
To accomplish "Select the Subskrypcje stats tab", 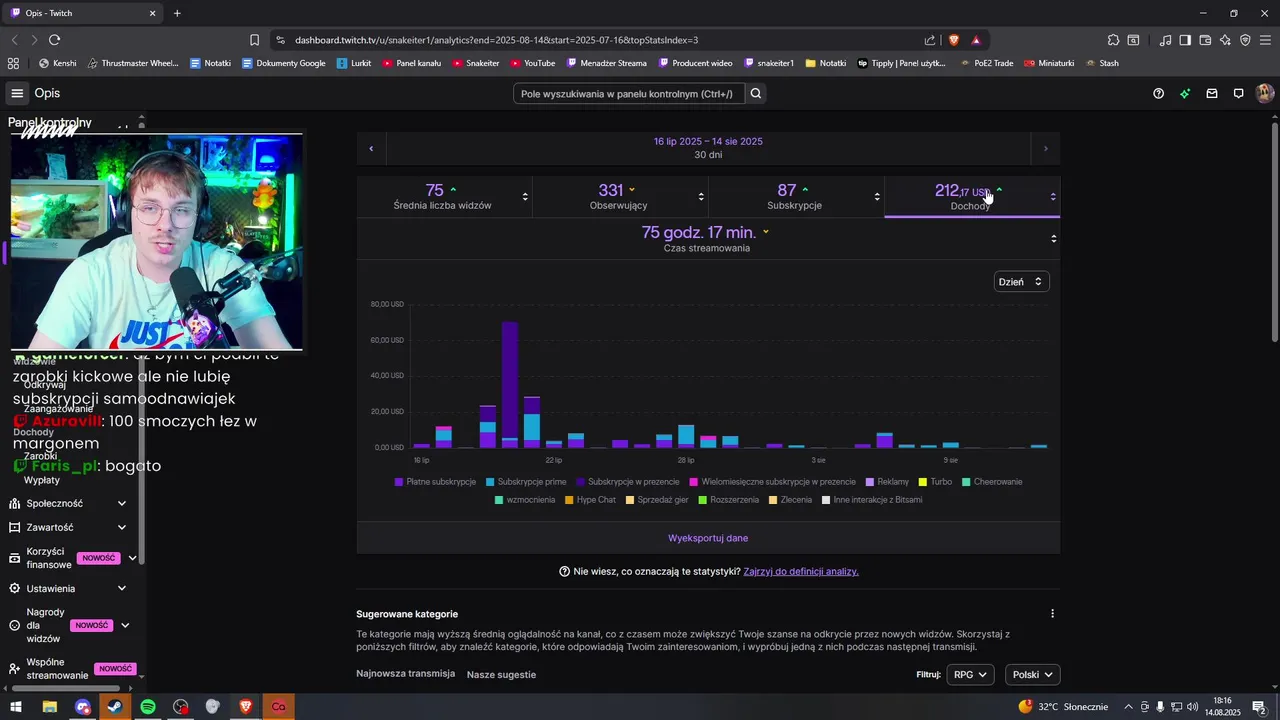I will (796, 196).
